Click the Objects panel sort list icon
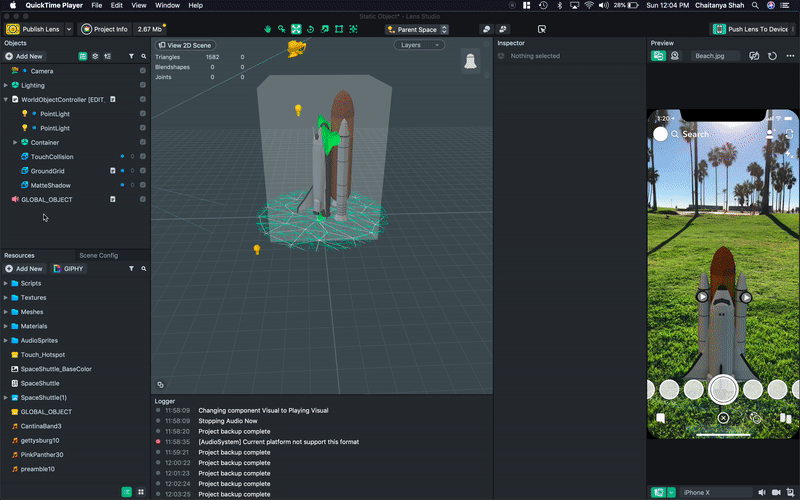Viewport: 800px width, 500px height. [x=107, y=56]
